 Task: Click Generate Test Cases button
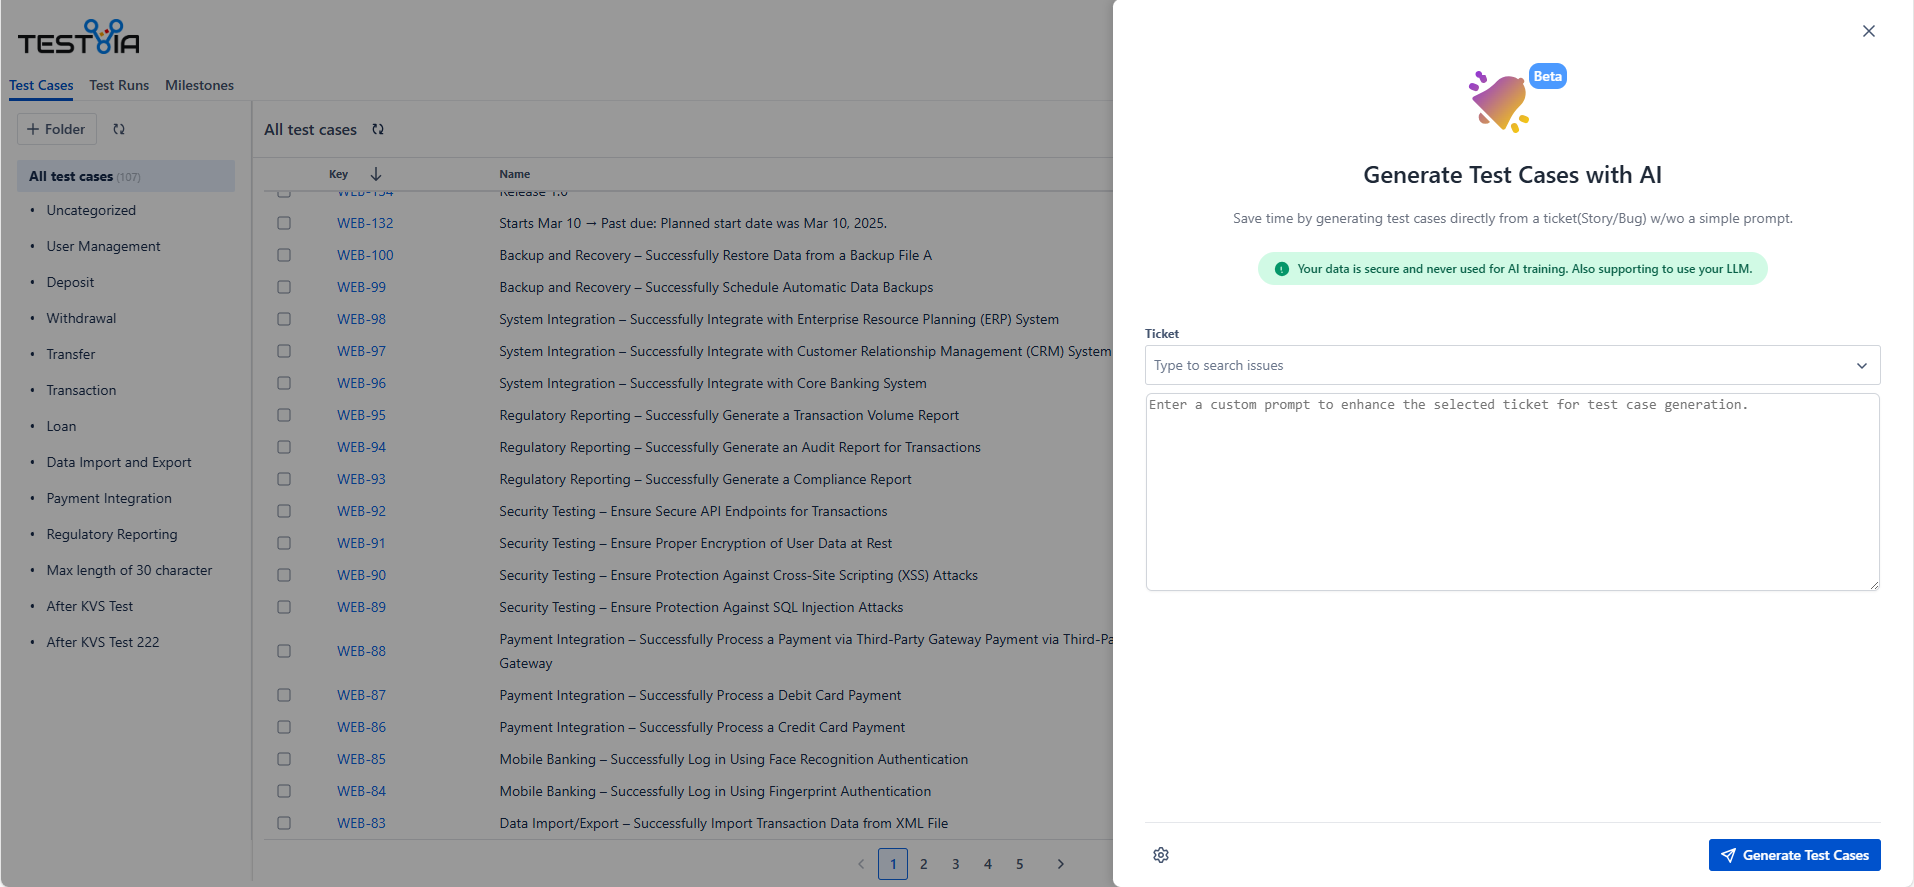click(x=1794, y=855)
